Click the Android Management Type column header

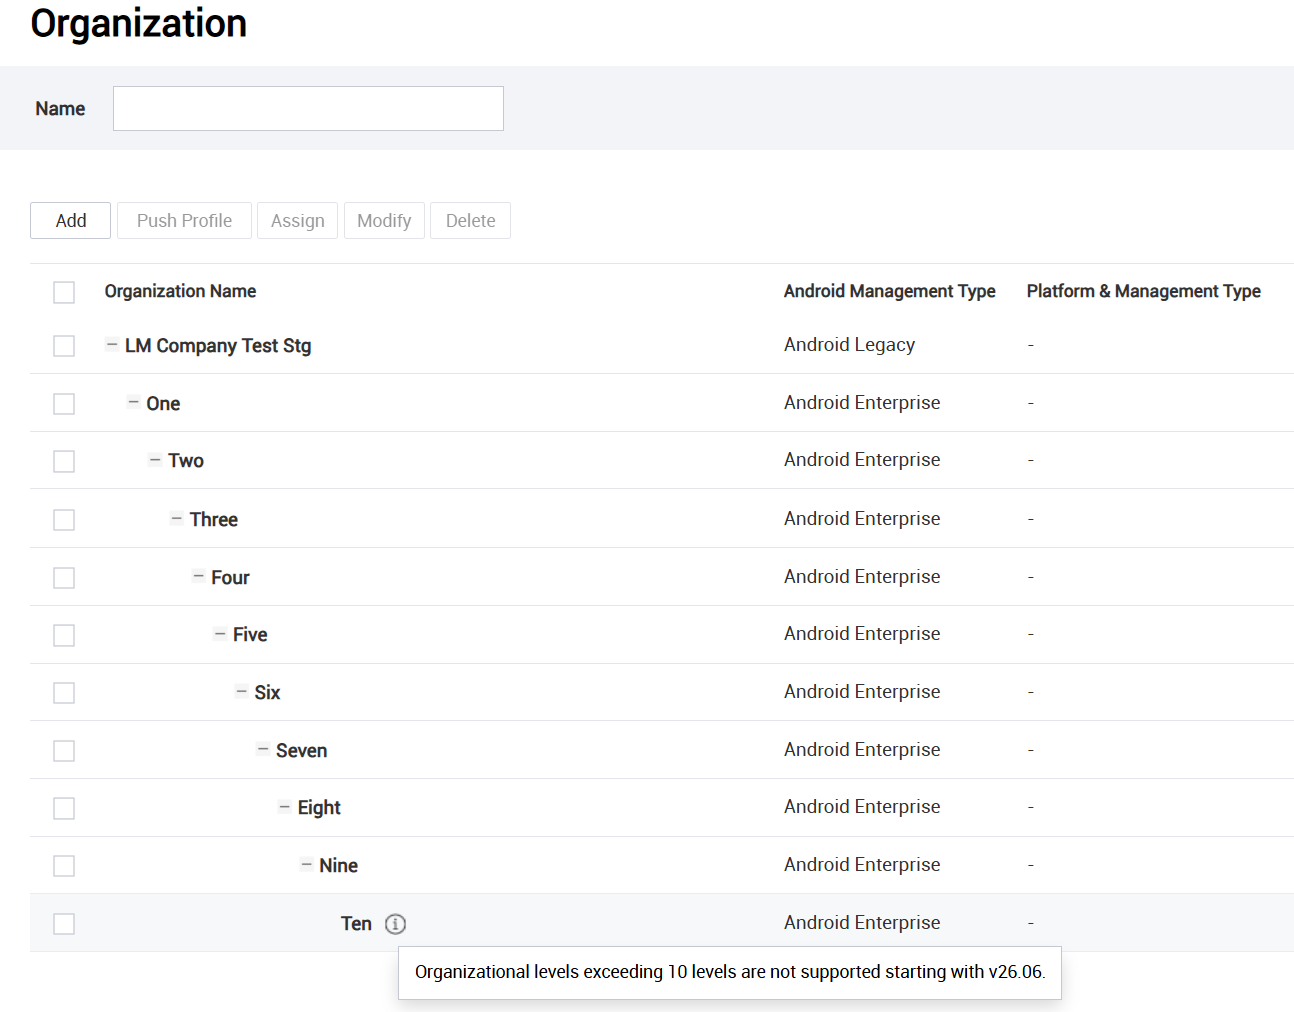890,291
